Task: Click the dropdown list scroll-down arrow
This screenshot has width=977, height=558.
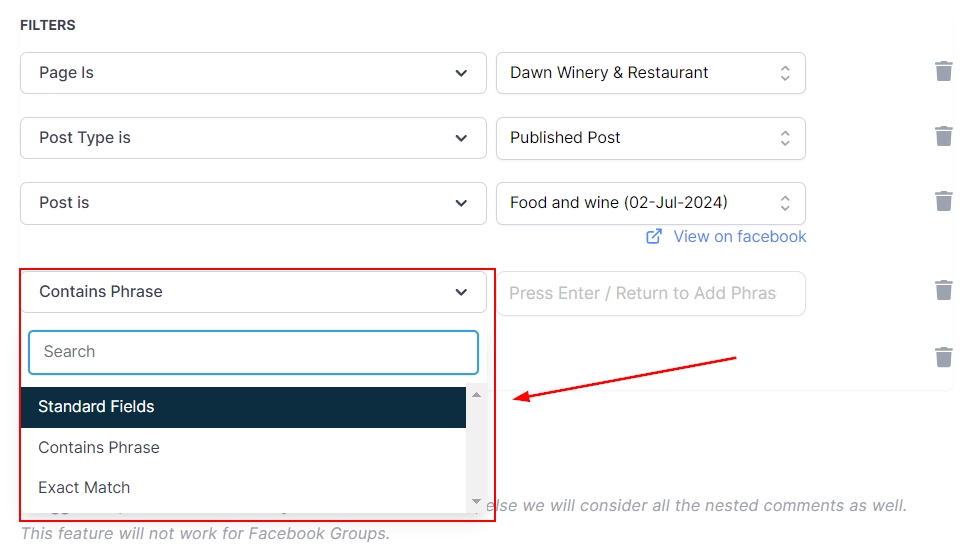Action: click(x=476, y=501)
